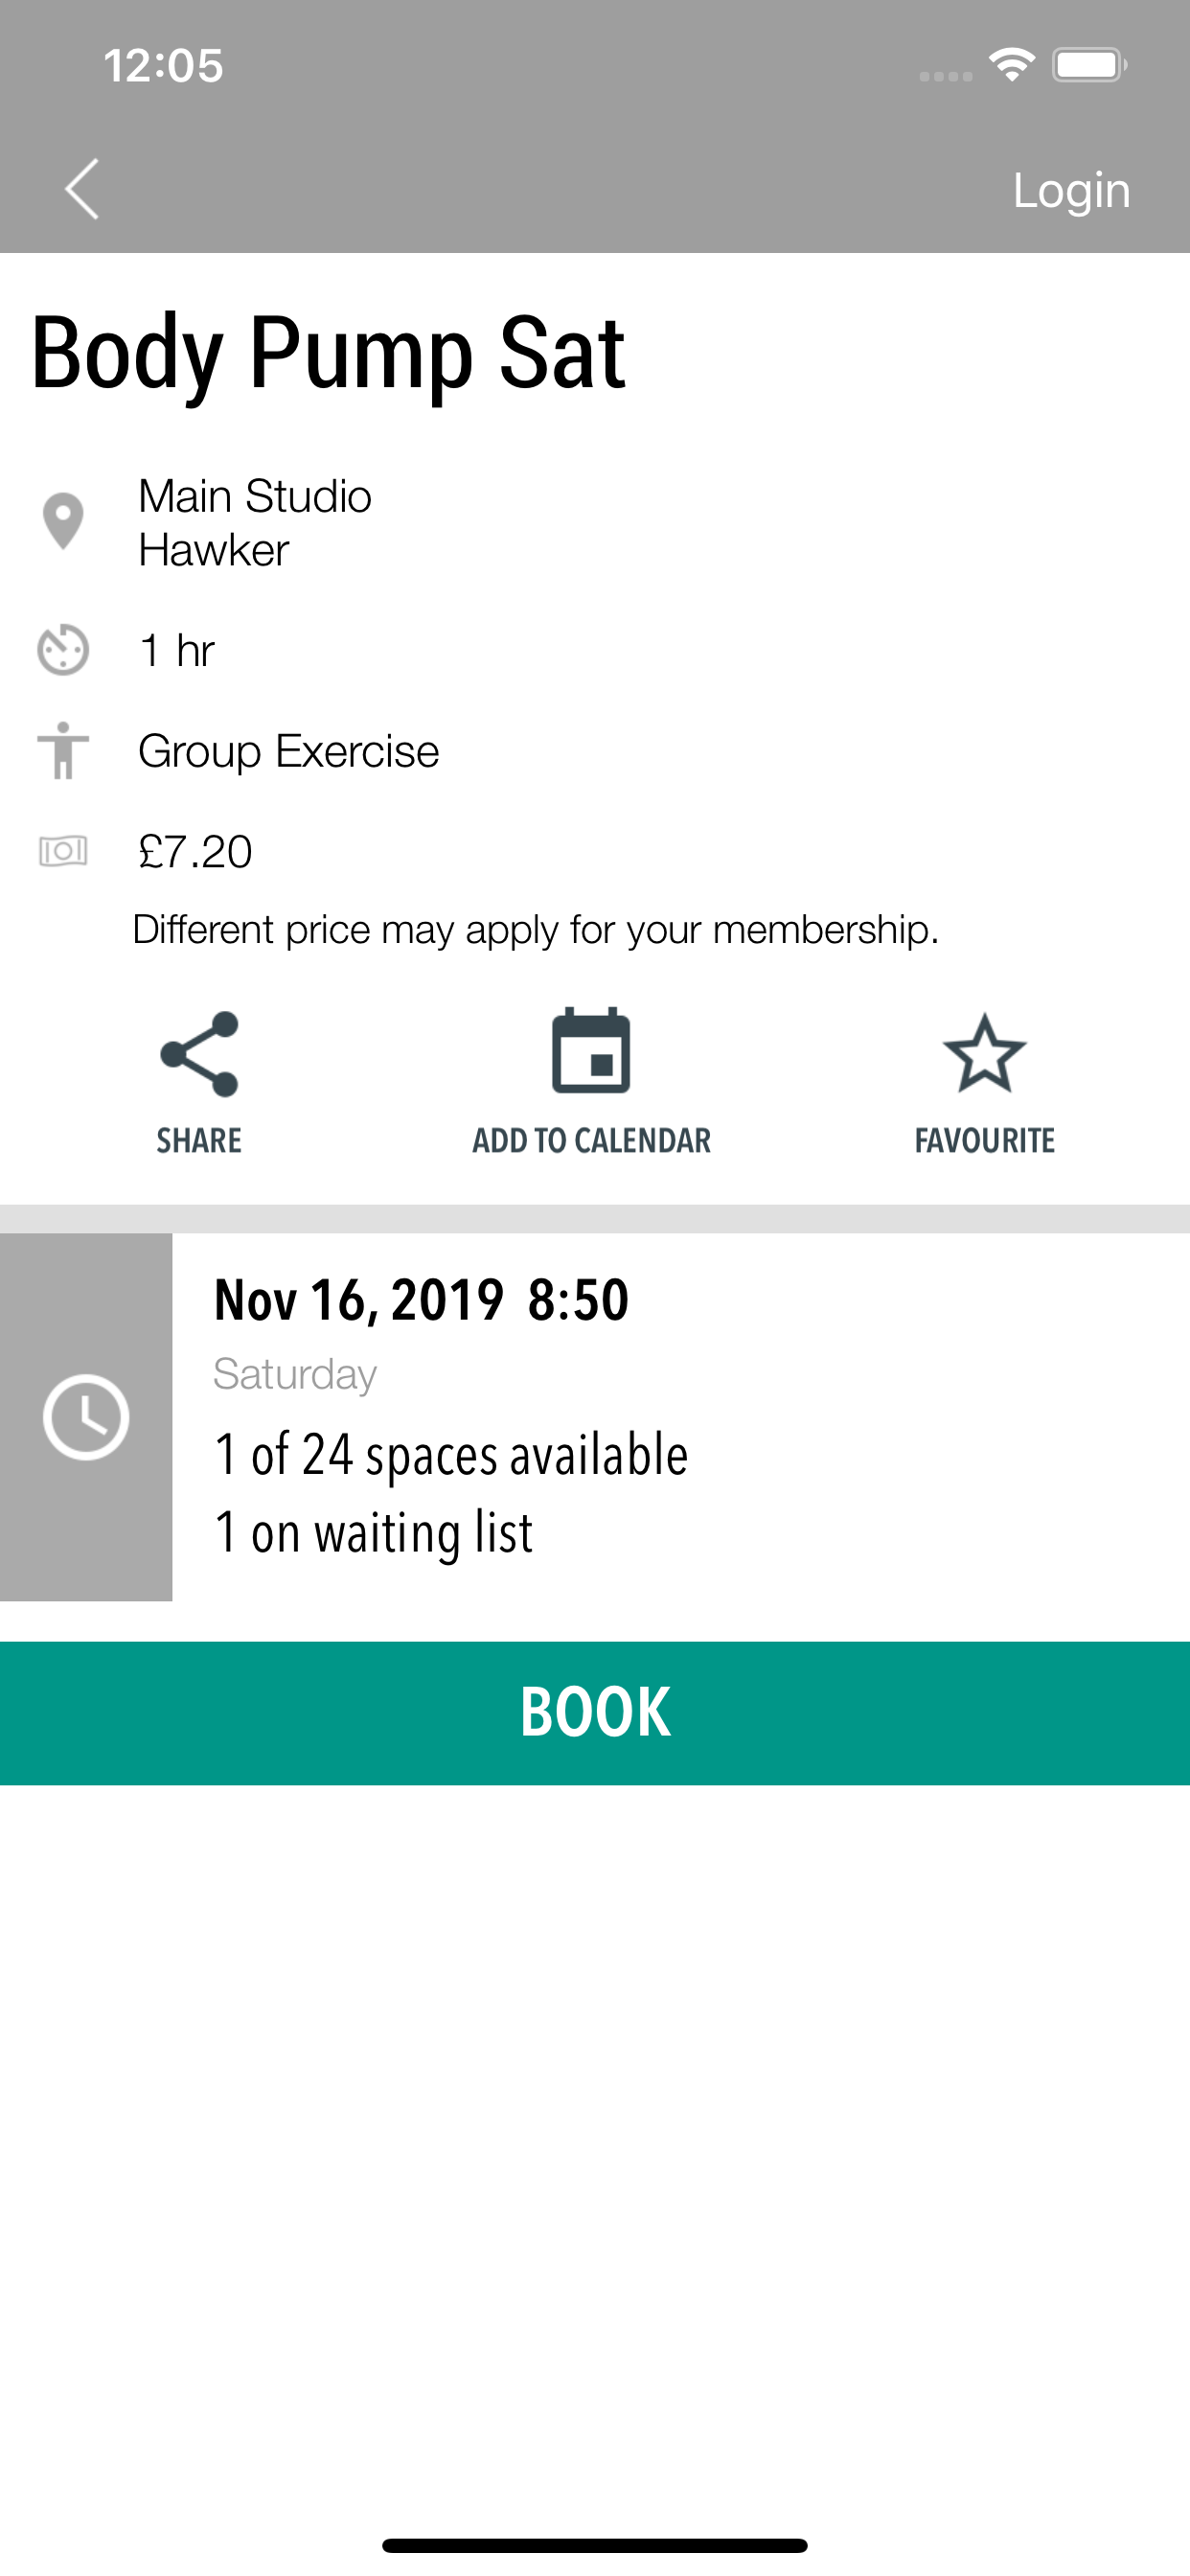
Task: Tap the Add to Calendar icon
Action: pos(591,1051)
